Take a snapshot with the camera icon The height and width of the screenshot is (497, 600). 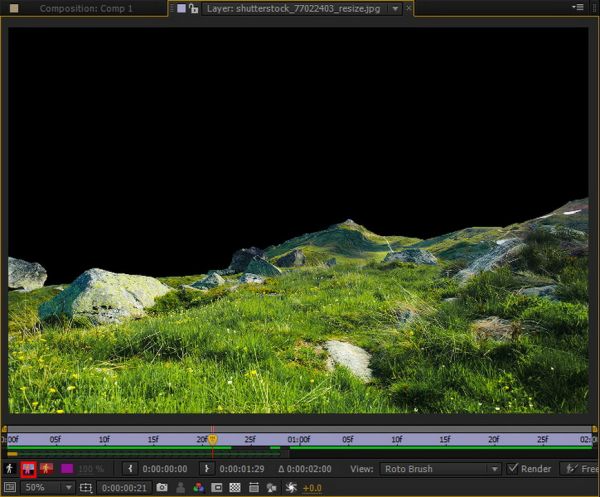click(162, 487)
